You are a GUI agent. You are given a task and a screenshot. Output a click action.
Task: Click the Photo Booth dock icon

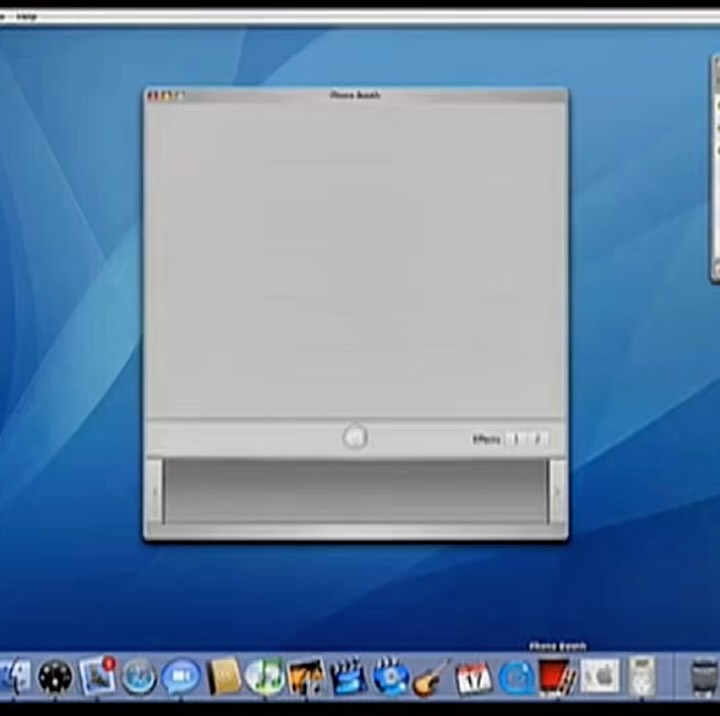(x=557, y=678)
